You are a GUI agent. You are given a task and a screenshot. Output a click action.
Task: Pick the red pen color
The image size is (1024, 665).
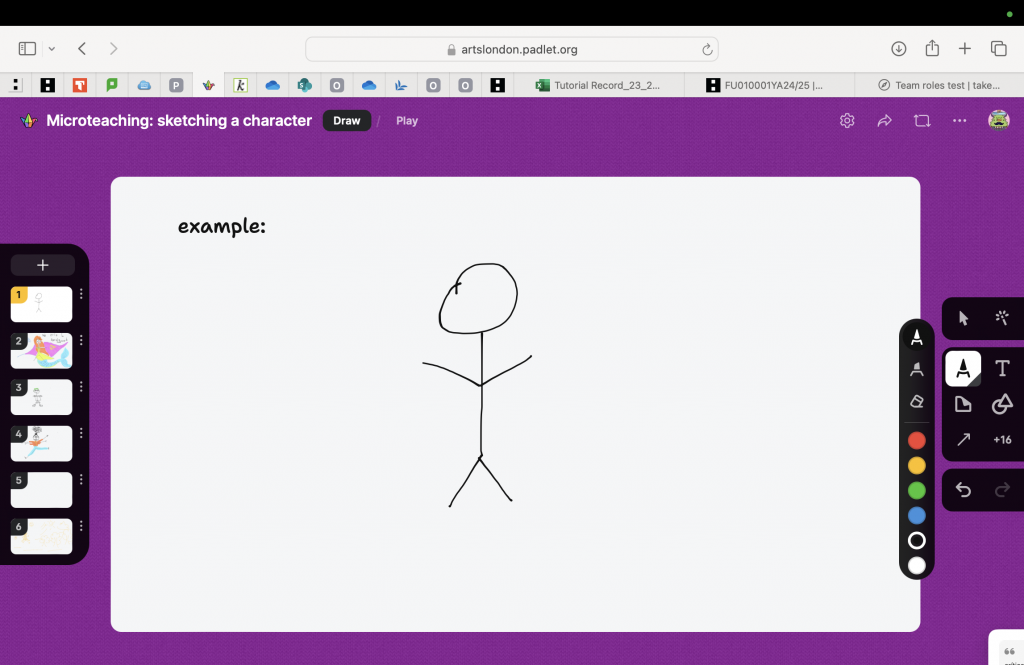(x=916, y=440)
